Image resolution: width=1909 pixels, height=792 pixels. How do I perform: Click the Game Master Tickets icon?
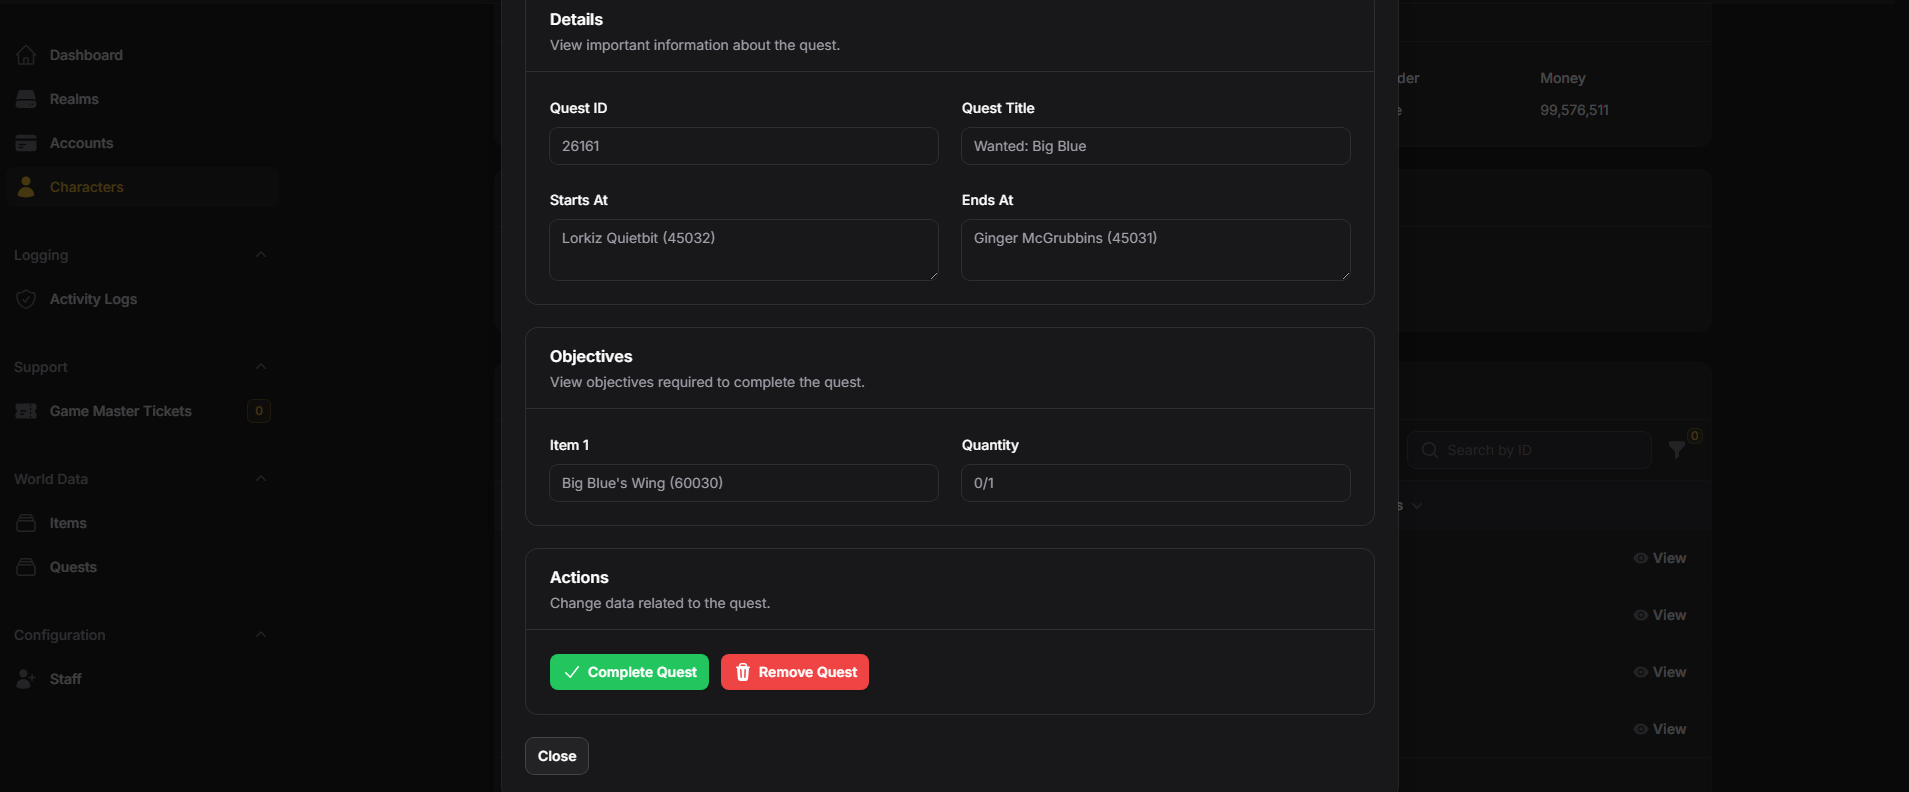point(26,411)
